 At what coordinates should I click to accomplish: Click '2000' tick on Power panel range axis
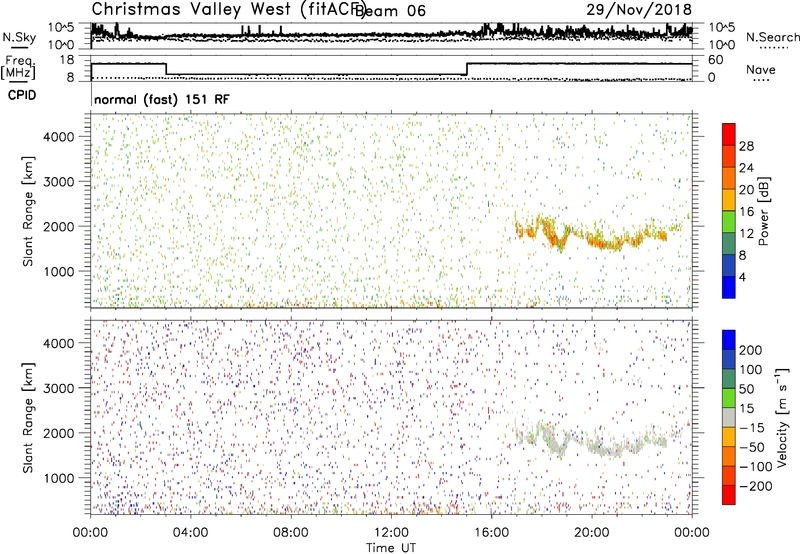pyautogui.click(x=59, y=226)
